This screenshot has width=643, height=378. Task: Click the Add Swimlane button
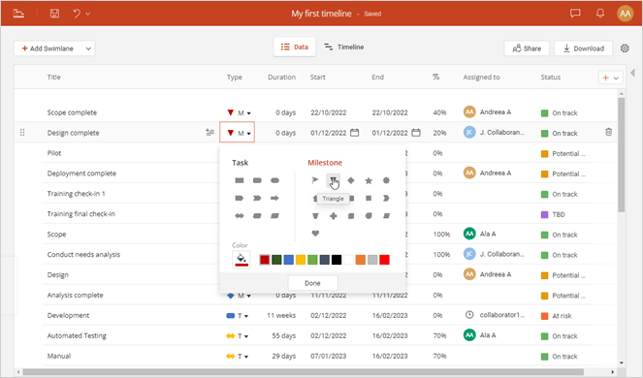click(x=48, y=48)
